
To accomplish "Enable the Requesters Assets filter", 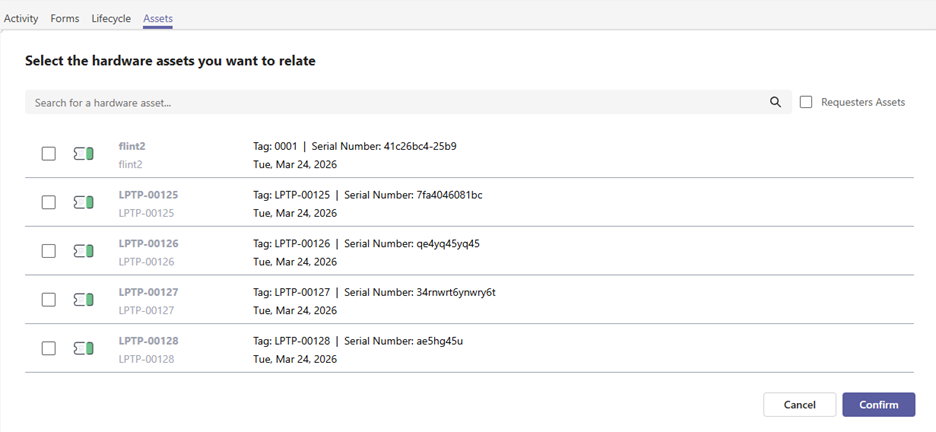I will 806,102.
